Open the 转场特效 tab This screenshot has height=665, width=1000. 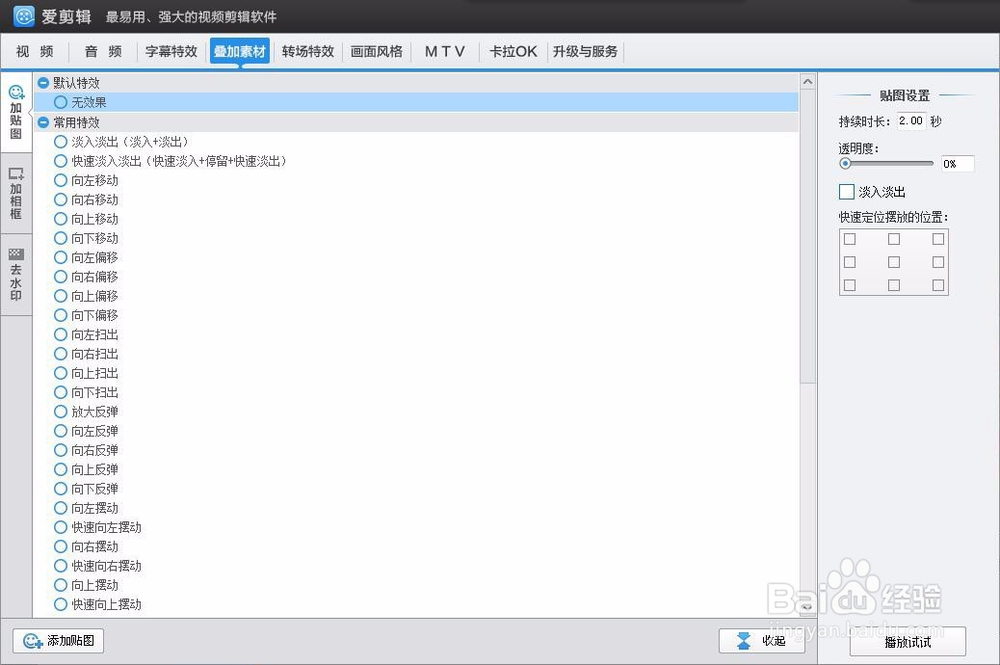(x=308, y=52)
